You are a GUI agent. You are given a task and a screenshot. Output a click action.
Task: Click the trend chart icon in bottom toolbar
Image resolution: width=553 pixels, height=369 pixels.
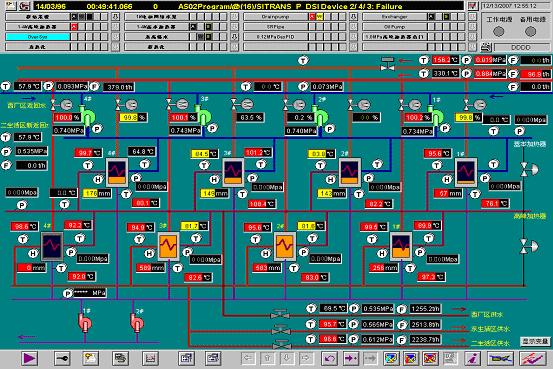[x=150, y=359]
